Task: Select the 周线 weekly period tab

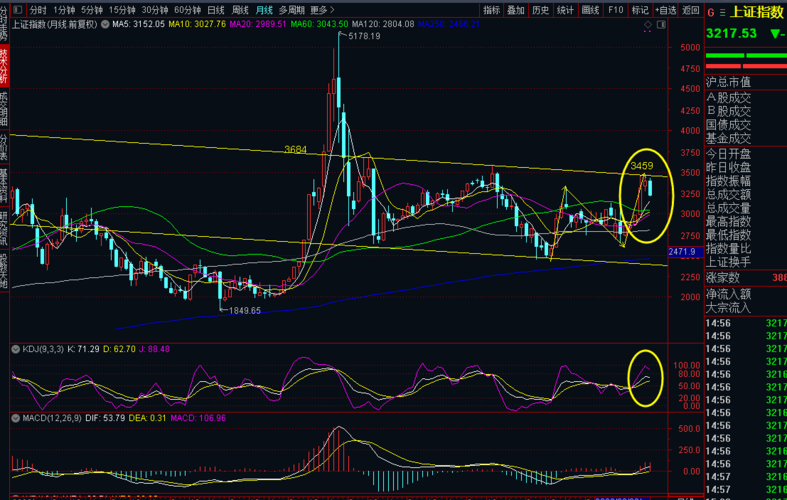Action: pos(240,9)
